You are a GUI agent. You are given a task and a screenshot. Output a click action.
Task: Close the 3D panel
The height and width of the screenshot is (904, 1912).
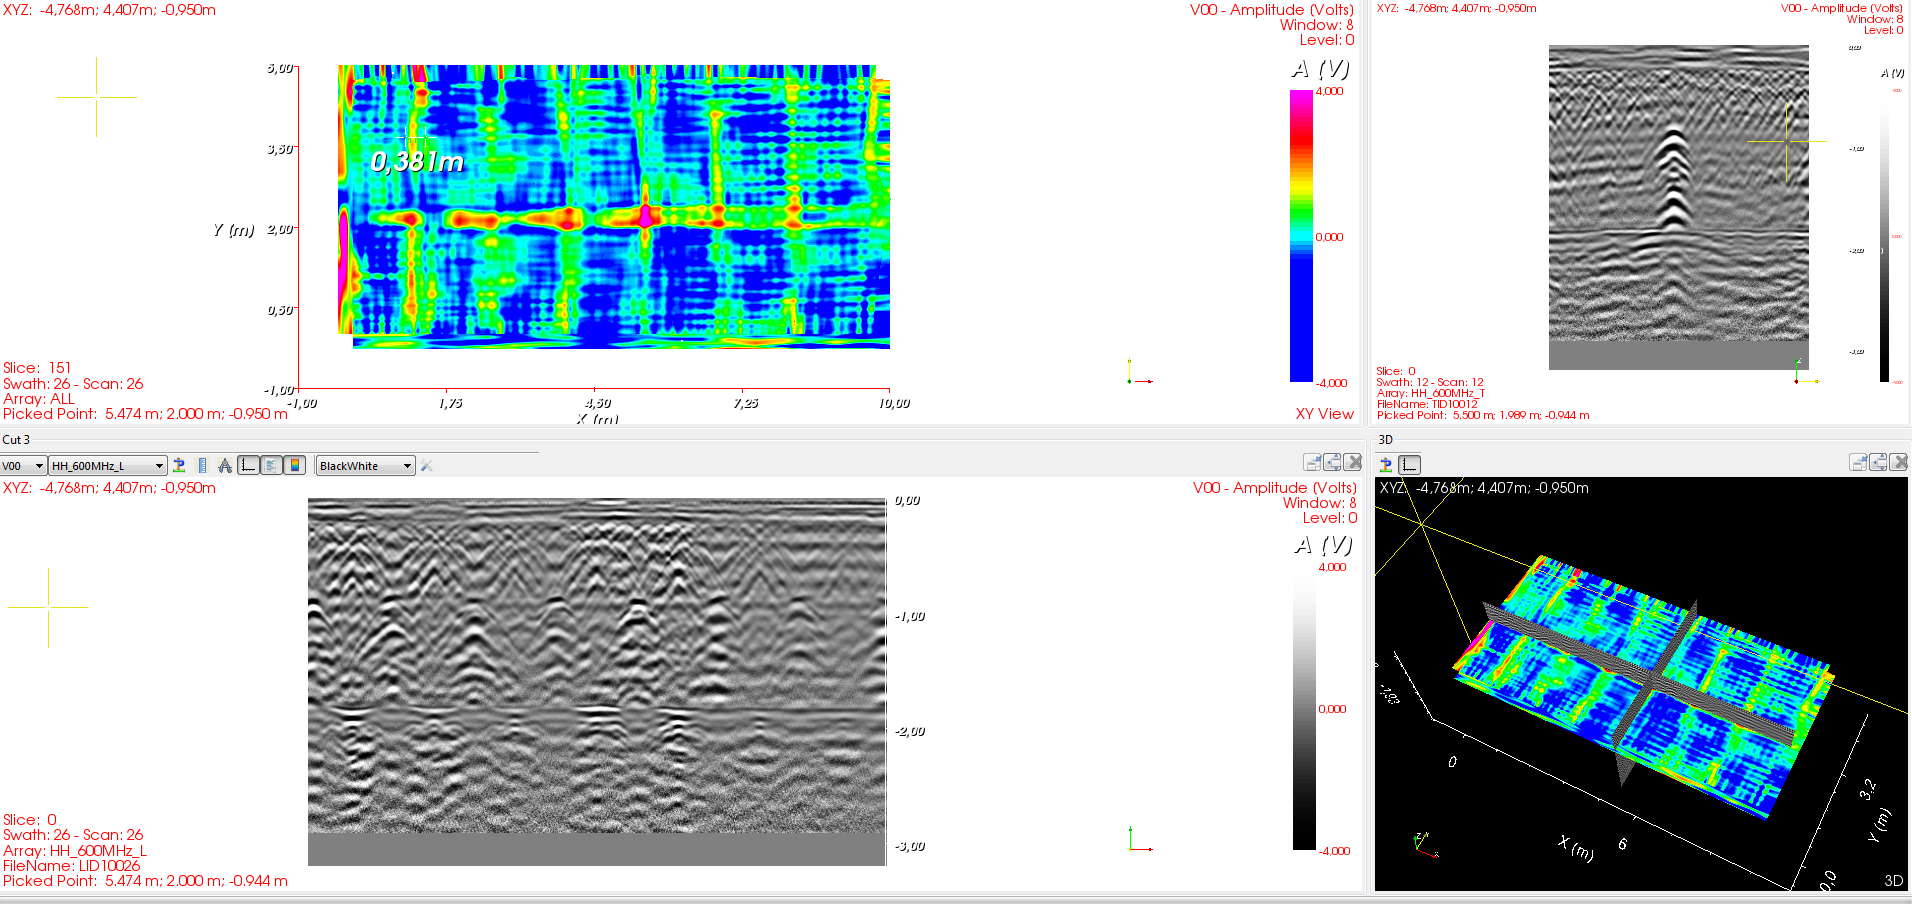pos(1899,462)
